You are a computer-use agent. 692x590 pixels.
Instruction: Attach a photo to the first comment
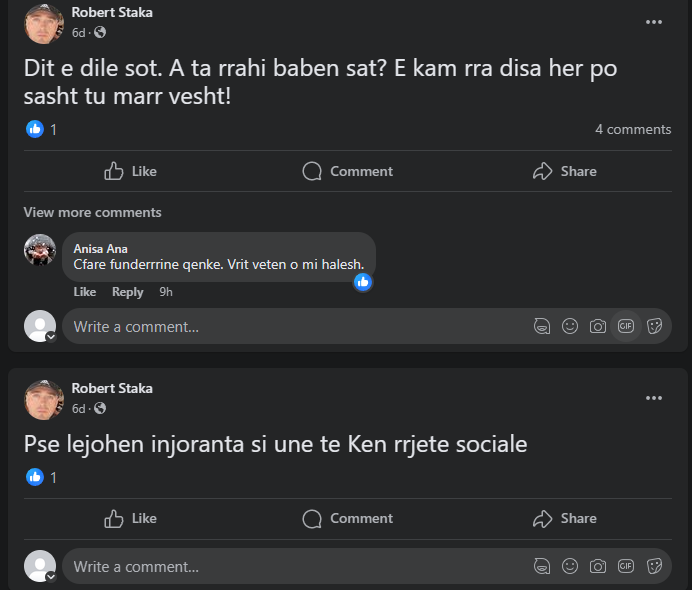point(598,326)
